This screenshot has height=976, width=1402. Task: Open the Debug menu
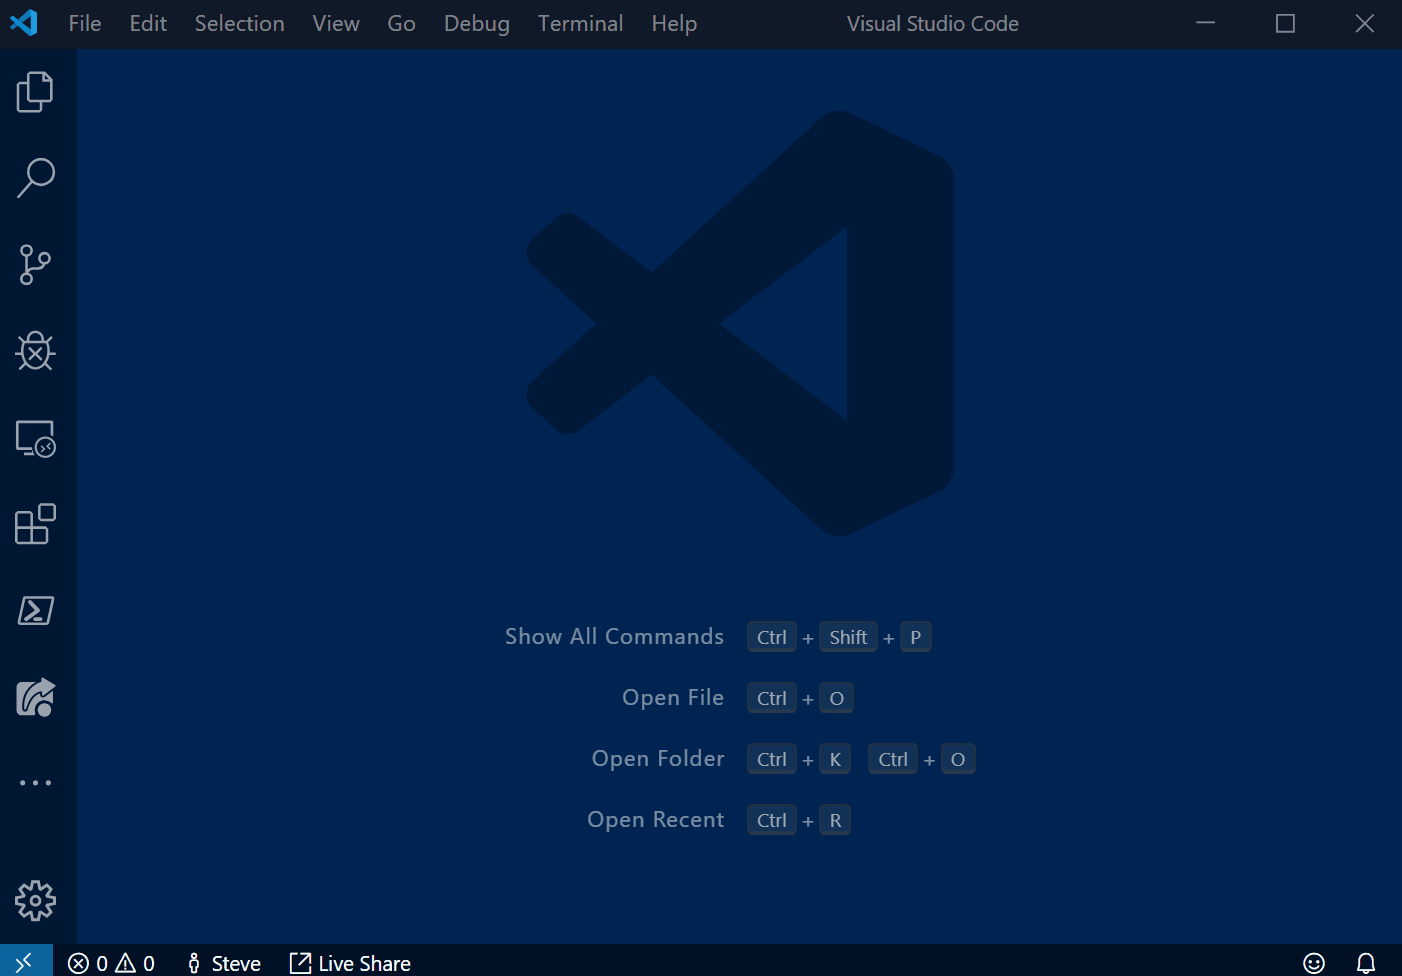click(x=477, y=23)
